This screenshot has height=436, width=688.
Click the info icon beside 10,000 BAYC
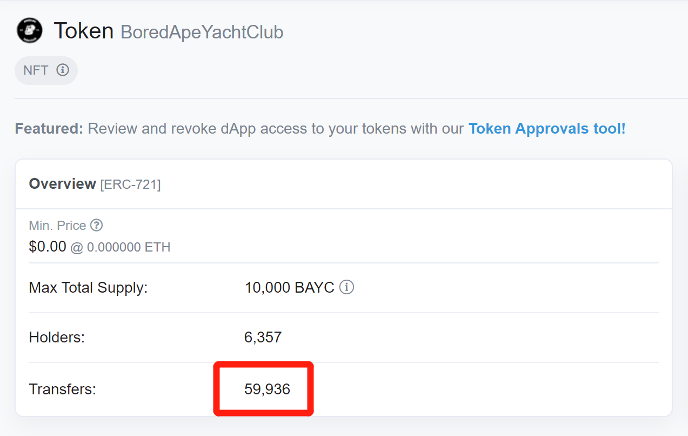[347, 288]
